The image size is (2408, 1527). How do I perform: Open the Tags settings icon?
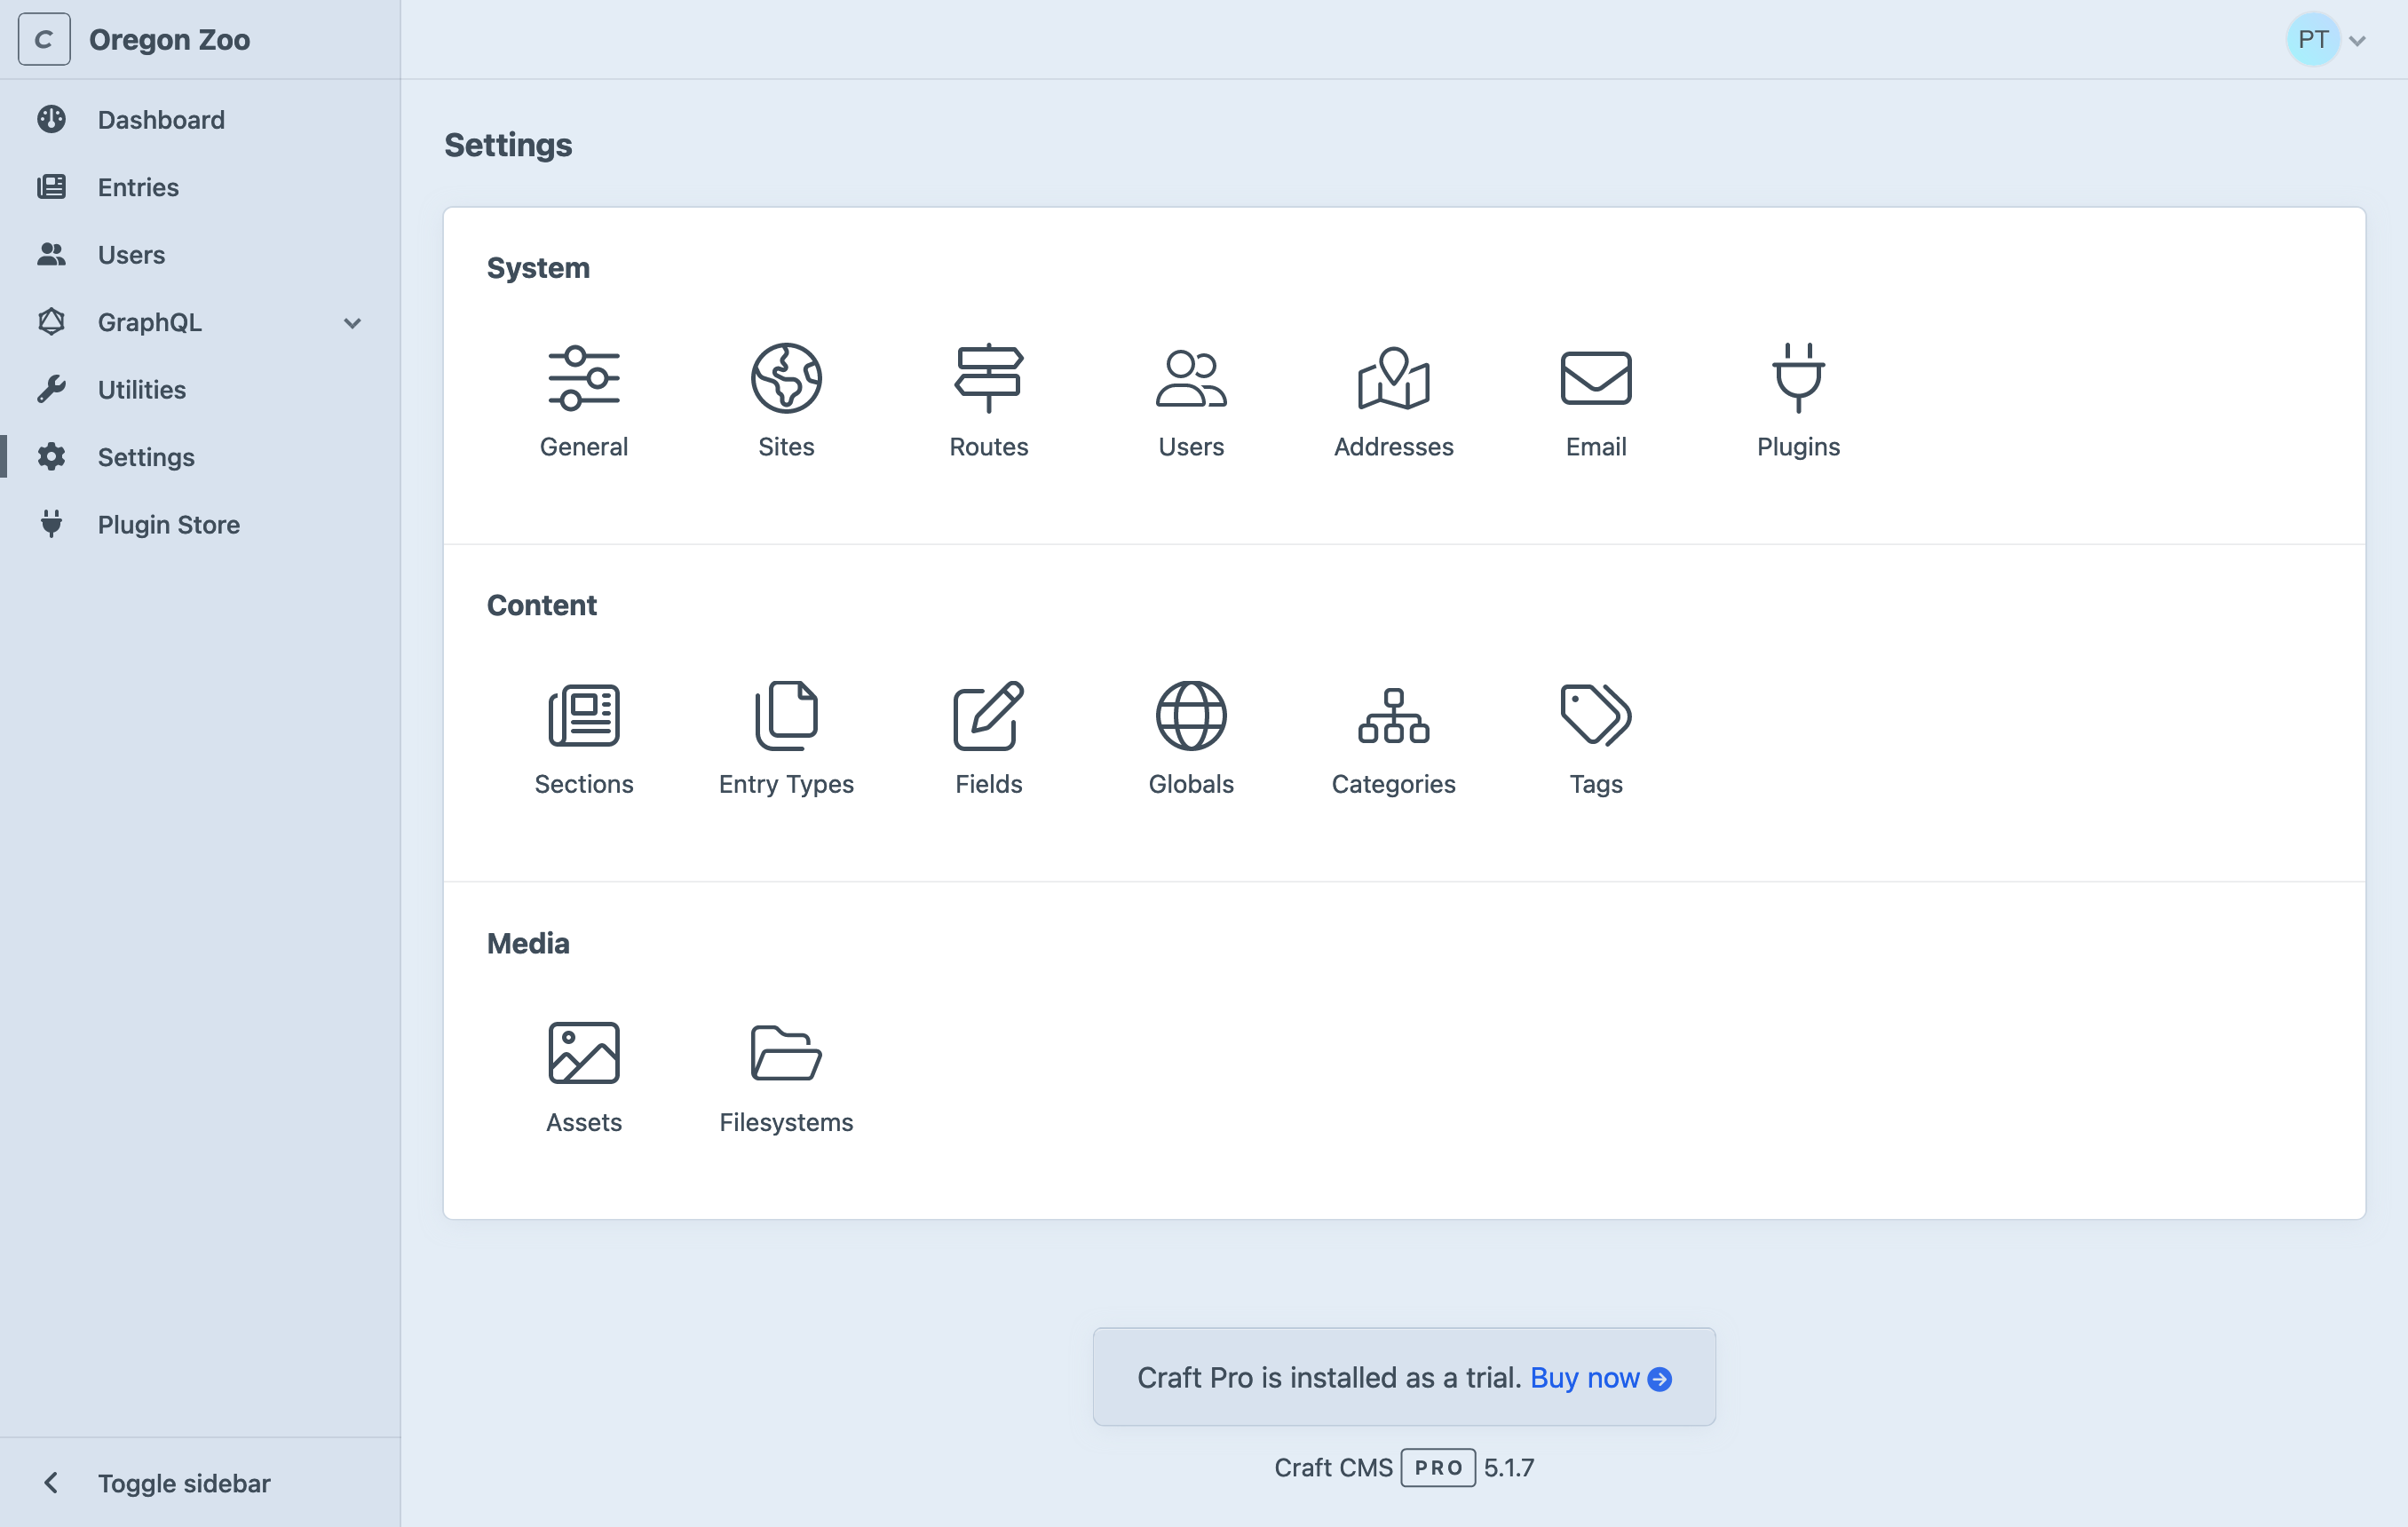1594,737
